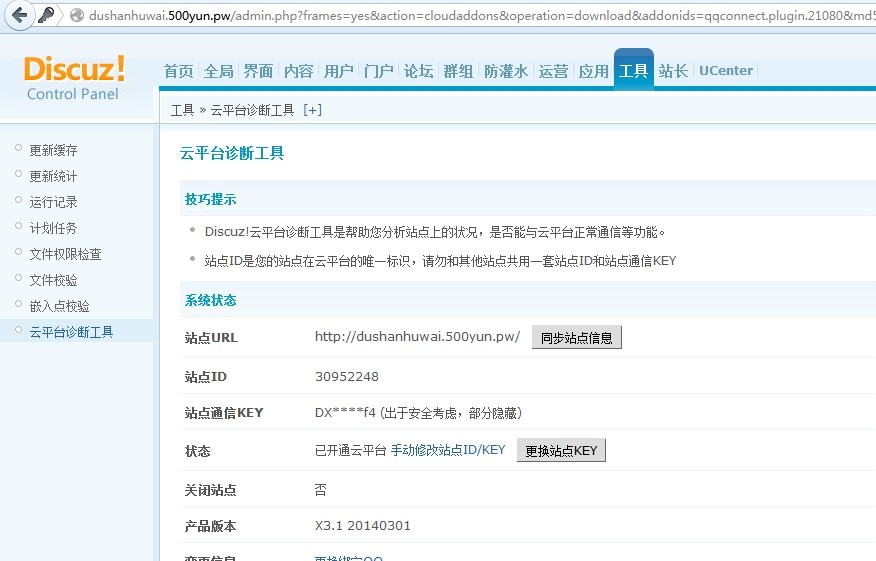The width and height of the screenshot is (876, 561).
Task: Open the 应用 menu tab
Action: [593, 71]
